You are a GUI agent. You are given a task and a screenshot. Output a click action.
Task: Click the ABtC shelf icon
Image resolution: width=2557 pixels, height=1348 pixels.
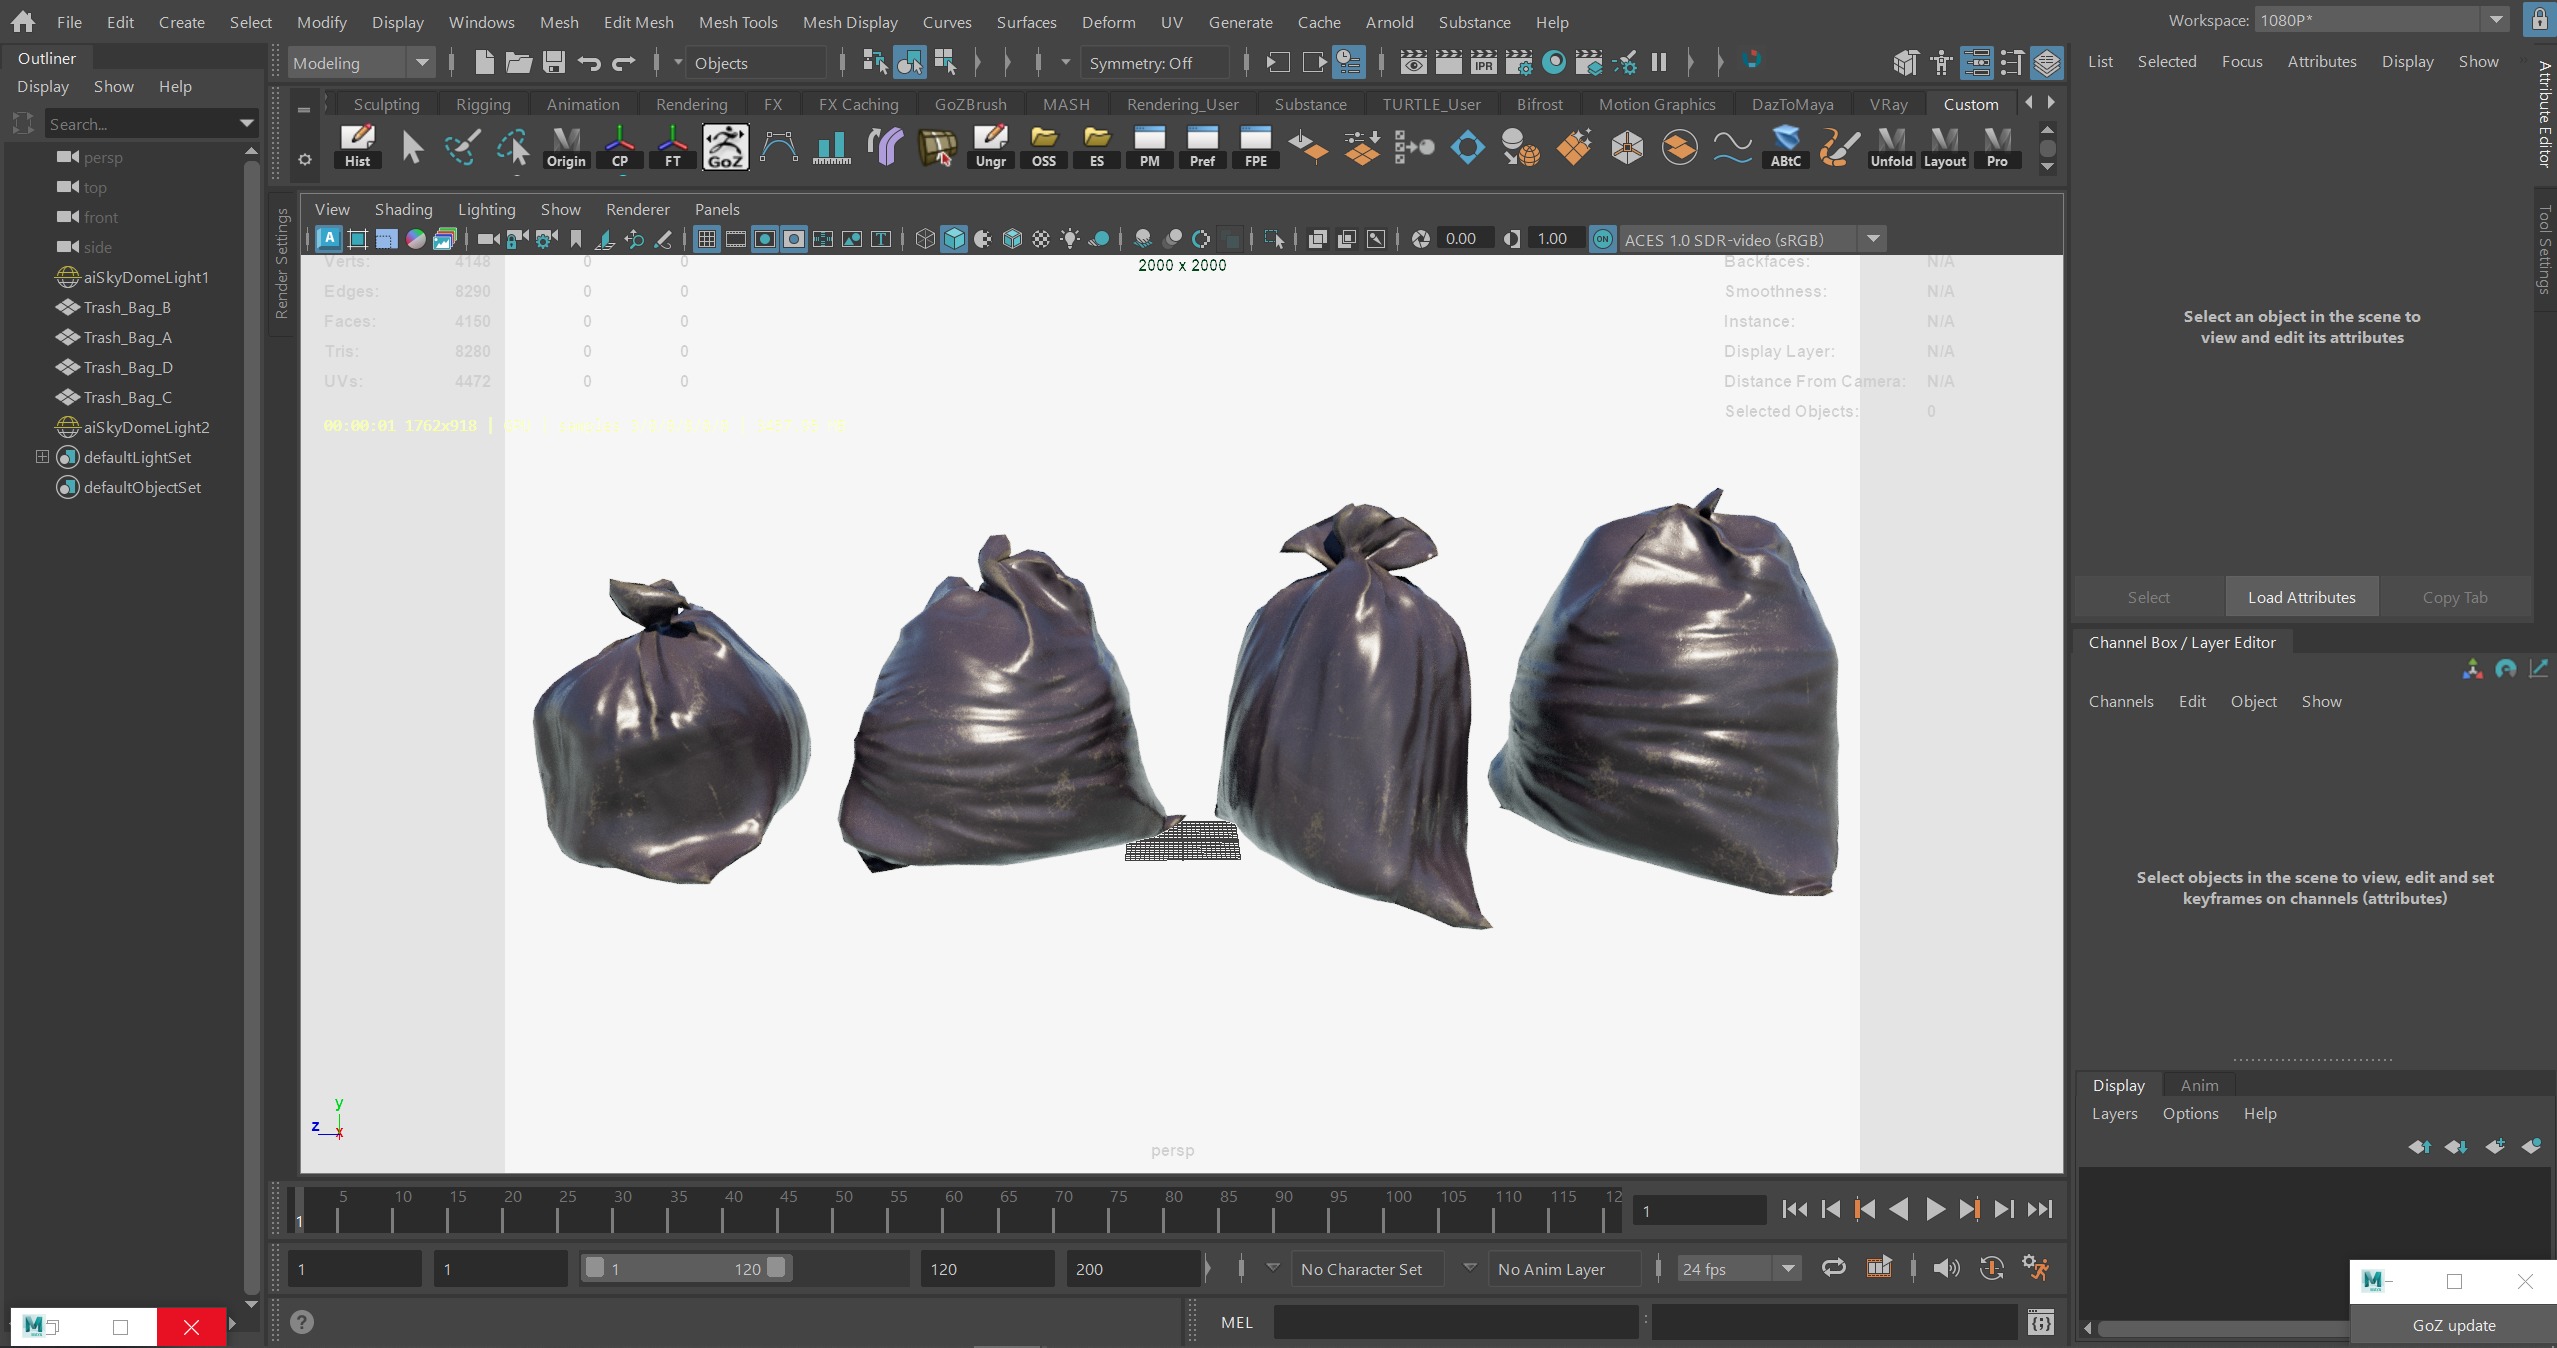pyautogui.click(x=1786, y=147)
